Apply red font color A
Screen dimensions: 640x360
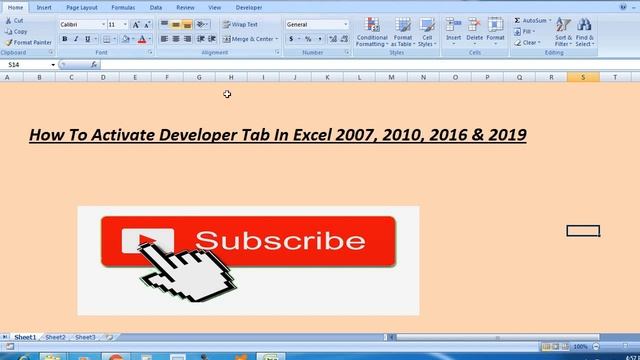(x=142, y=39)
